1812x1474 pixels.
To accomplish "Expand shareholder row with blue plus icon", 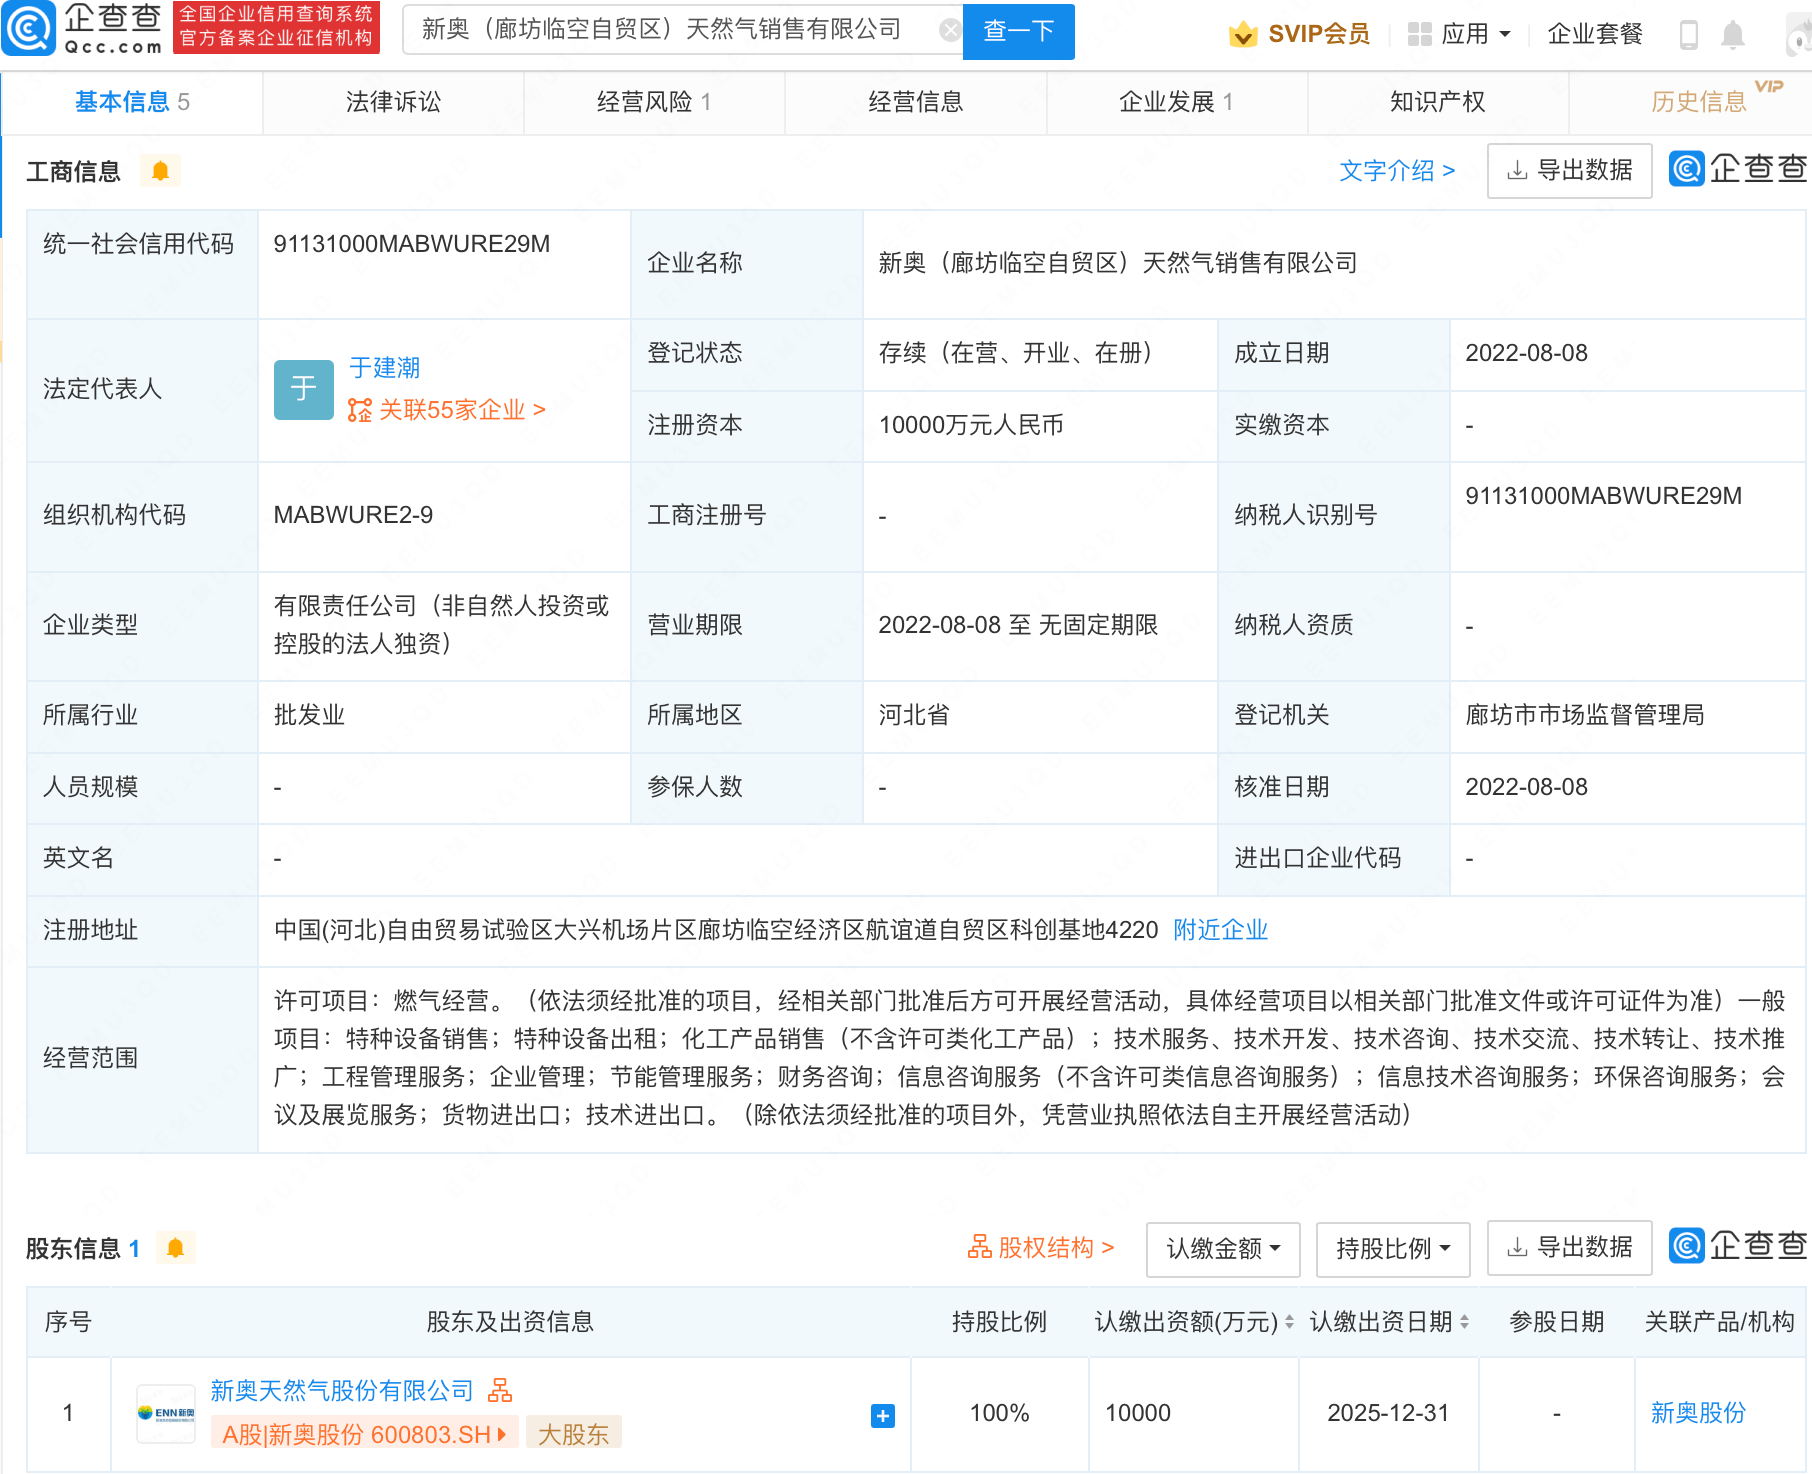I will pos(883,1416).
